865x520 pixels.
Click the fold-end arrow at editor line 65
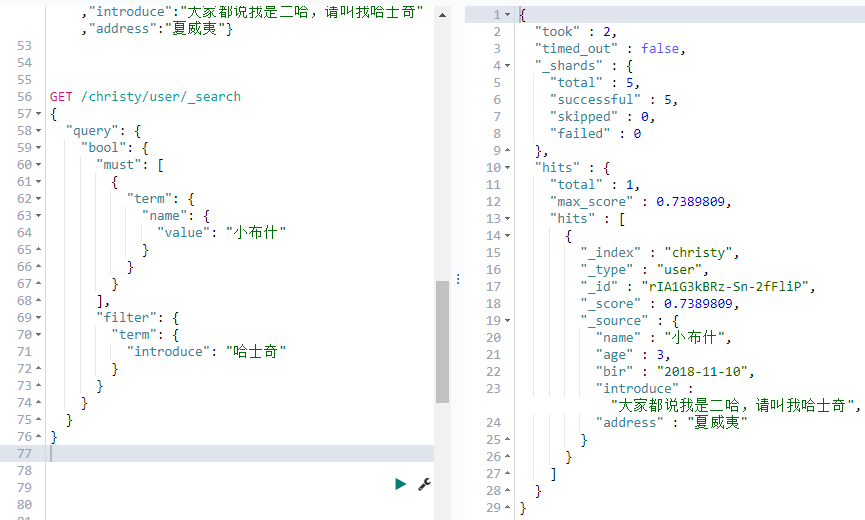coord(39,249)
